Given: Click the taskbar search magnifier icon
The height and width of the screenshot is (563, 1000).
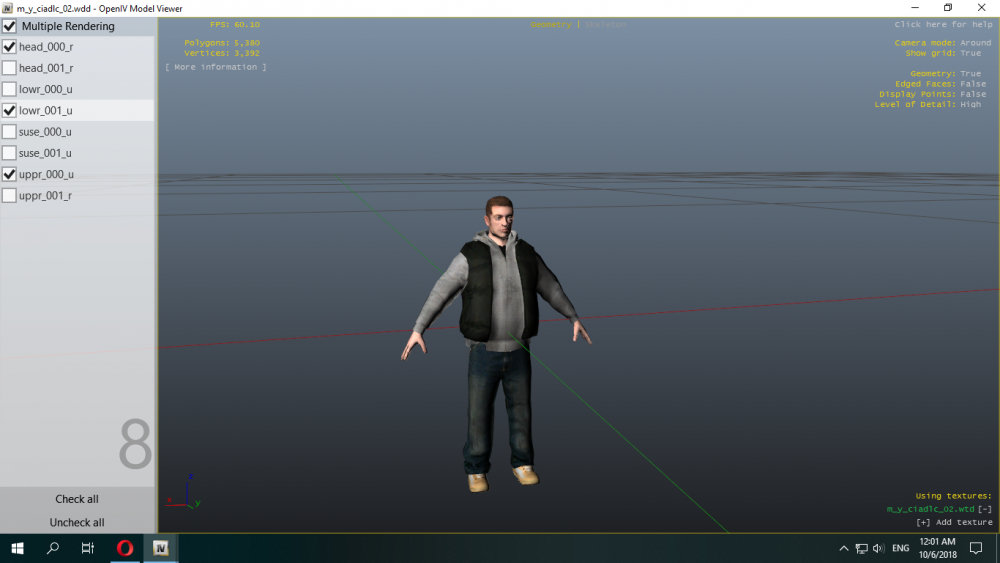Looking at the screenshot, I should (x=54, y=548).
